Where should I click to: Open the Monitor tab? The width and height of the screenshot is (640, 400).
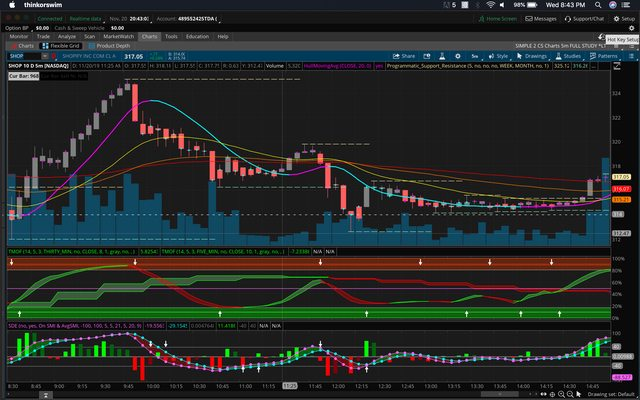19,36
